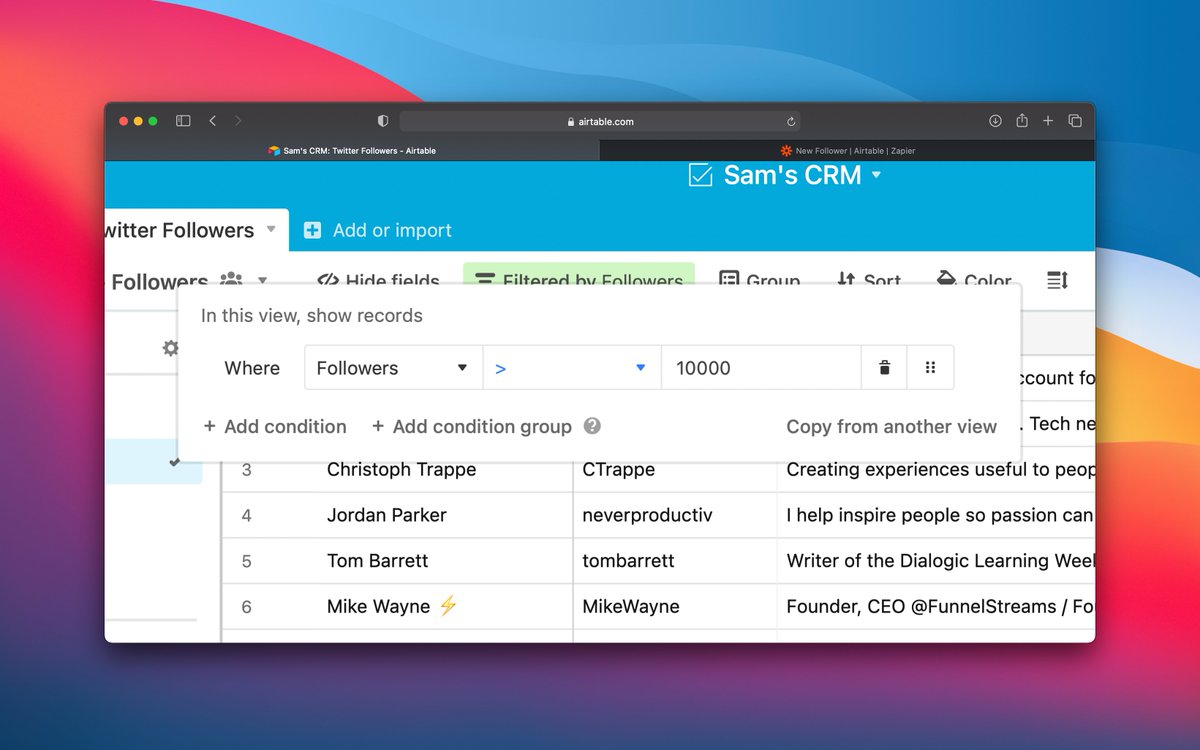Open a new tab with the plus icon
The width and height of the screenshot is (1200, 750).
coord(1048,121)
